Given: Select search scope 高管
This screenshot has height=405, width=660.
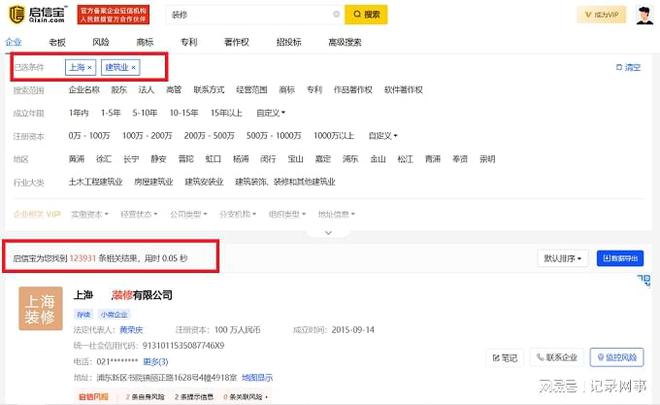Looking at the screenshot, I should pyautogui.click(x=173, y=90).
